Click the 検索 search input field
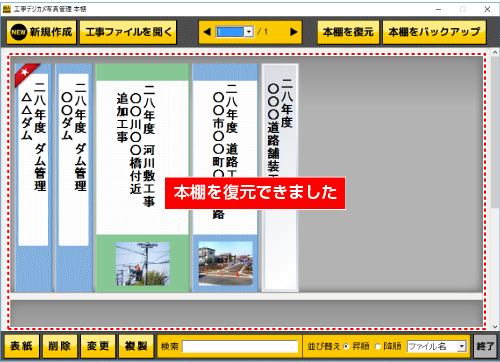Viewport: 500px width, 362px height. (x=240, y=347)
